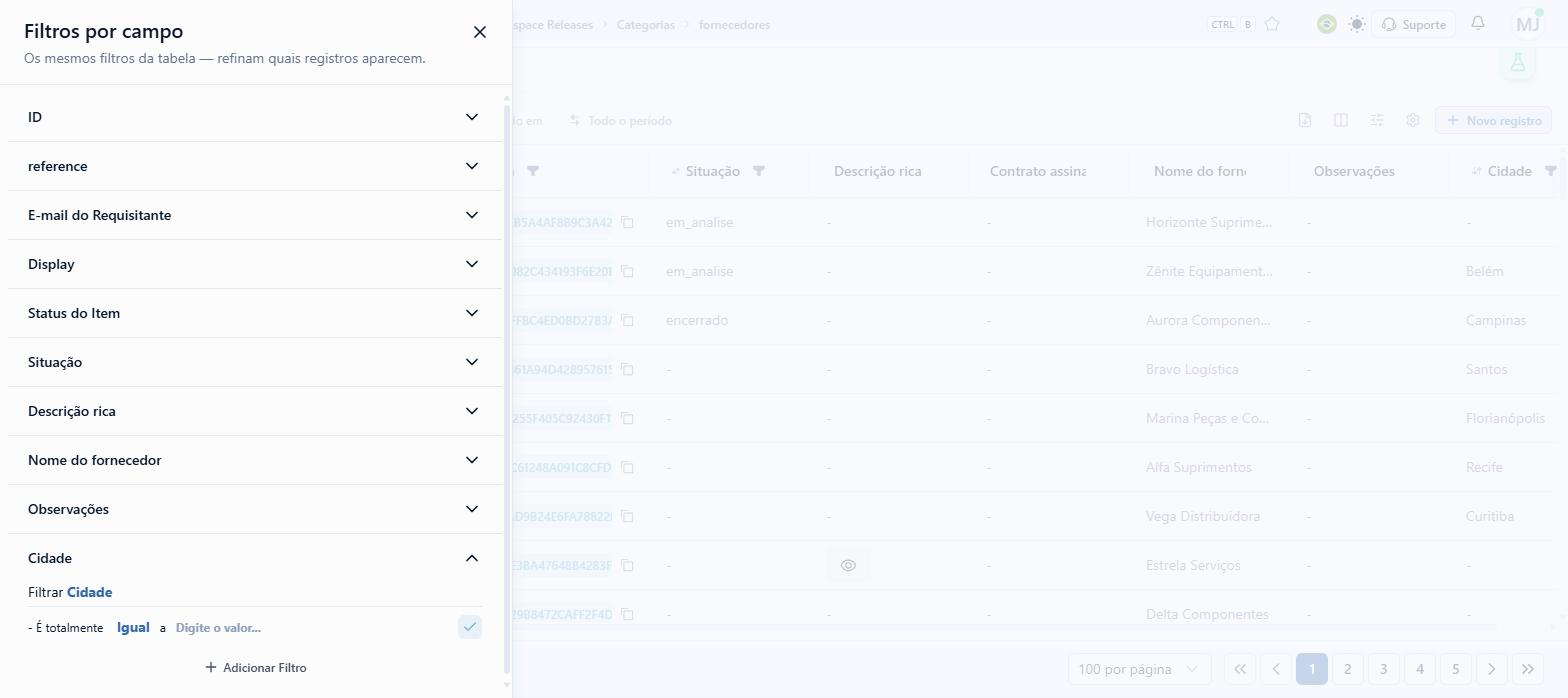The image size is (1568, 698).
Task: Go to next page arrow
Action: click(x=1492, y=669)
